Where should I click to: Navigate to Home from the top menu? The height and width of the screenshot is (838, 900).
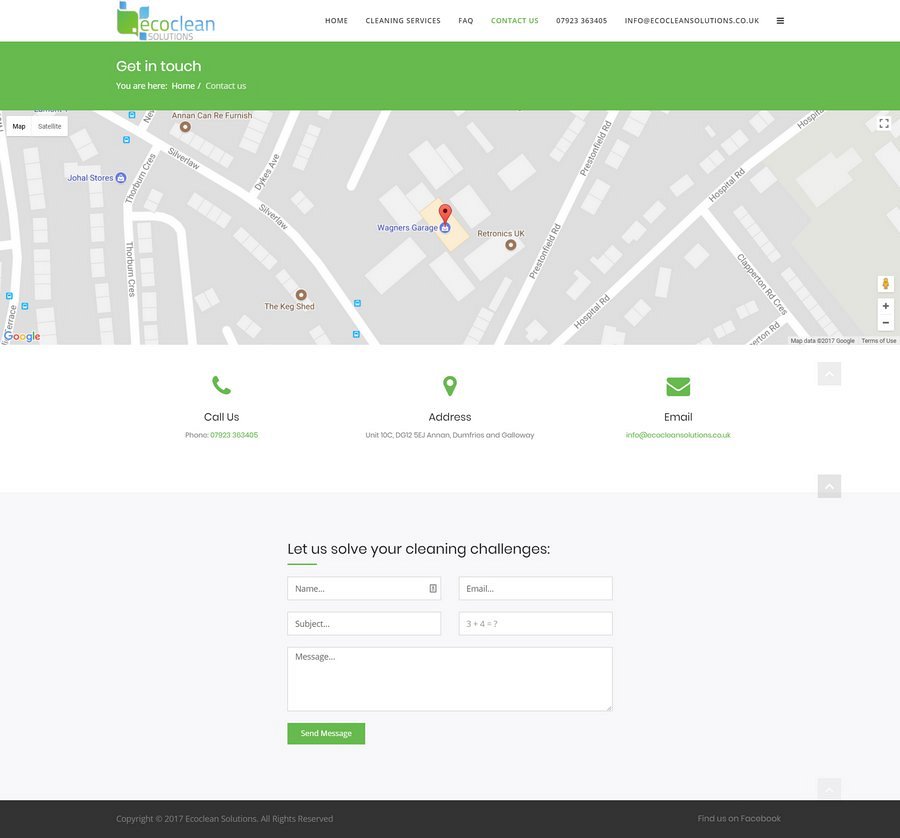(x=336, y=21)
